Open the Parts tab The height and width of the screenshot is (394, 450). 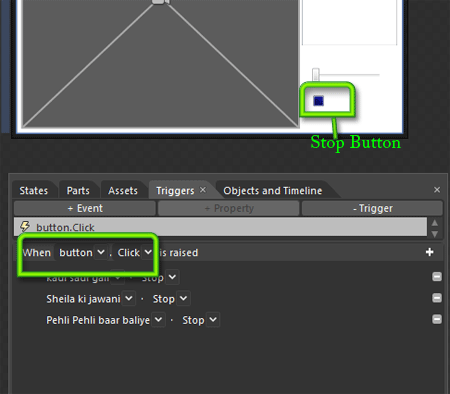pyautogui.click(x=78, y=191)
